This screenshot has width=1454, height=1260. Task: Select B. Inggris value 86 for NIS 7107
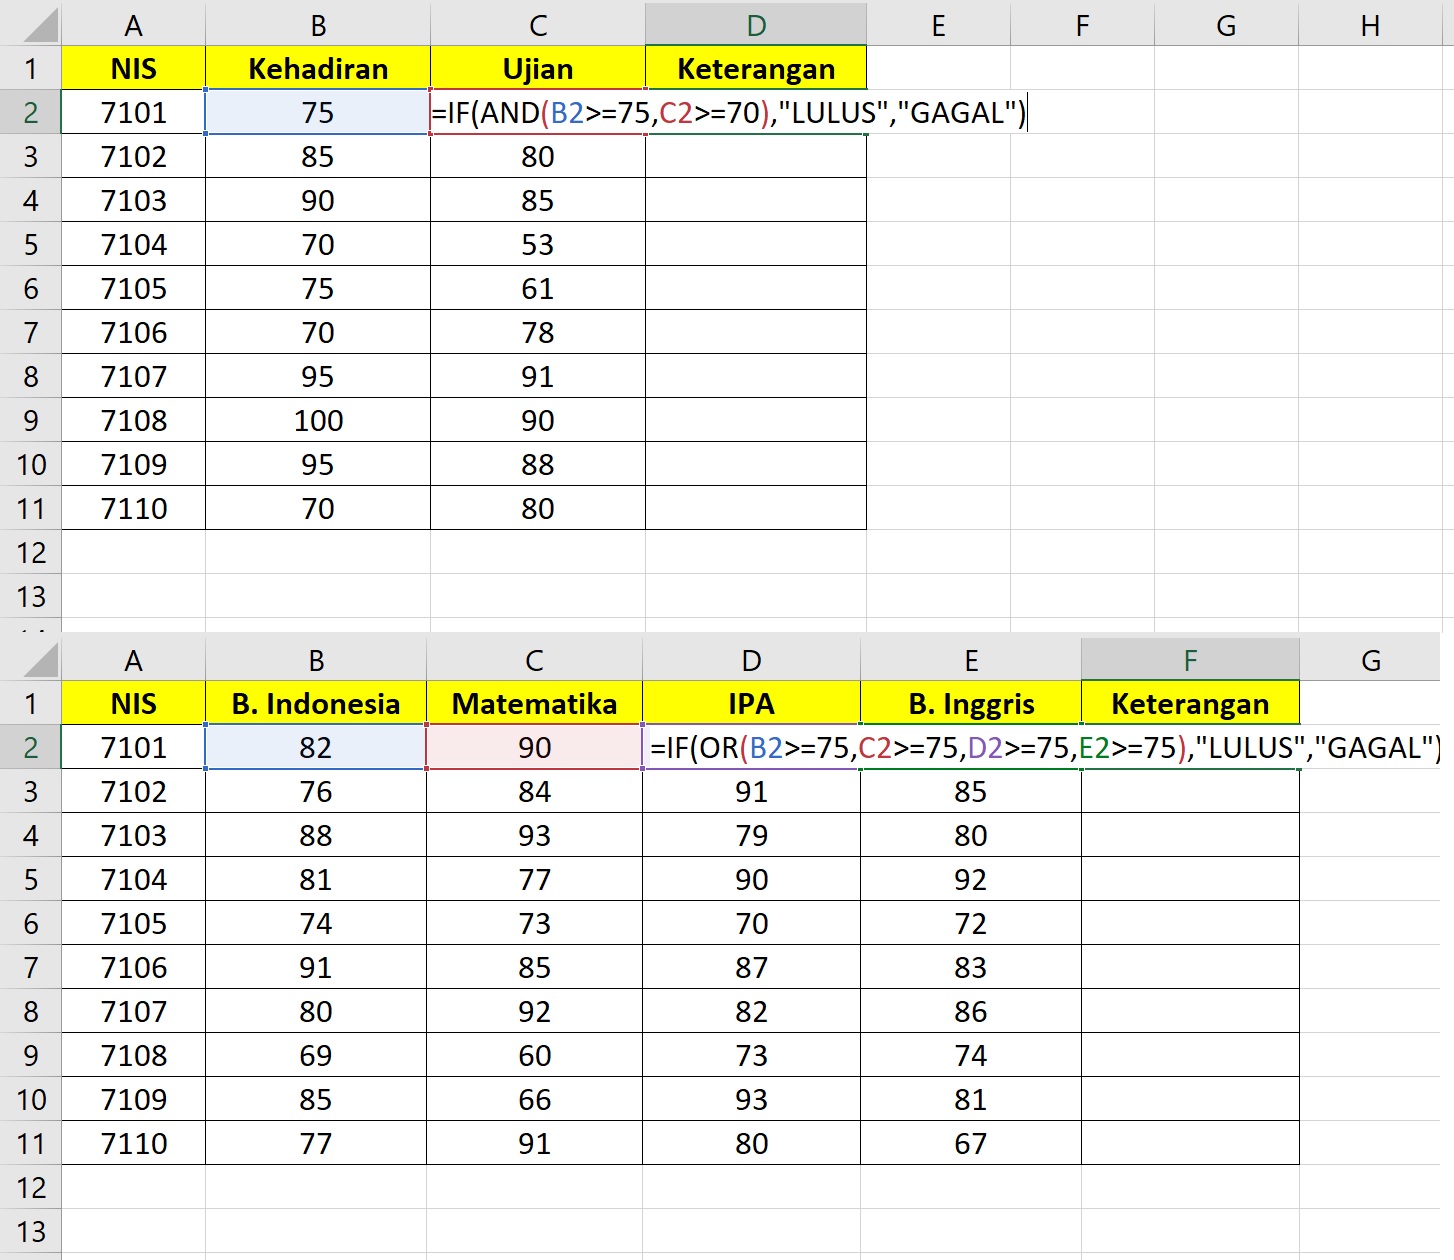pos(971,1011)
